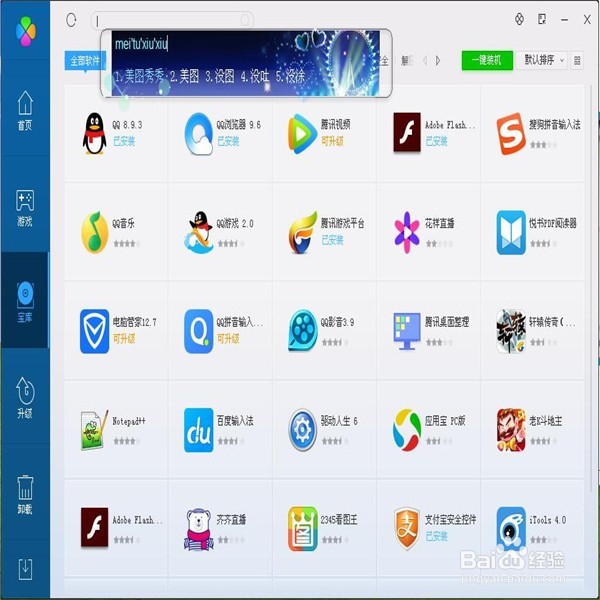The image size is (600, 600).
Task: Open the 腾讯视频 app icon
Action: (x=302, y=134)
